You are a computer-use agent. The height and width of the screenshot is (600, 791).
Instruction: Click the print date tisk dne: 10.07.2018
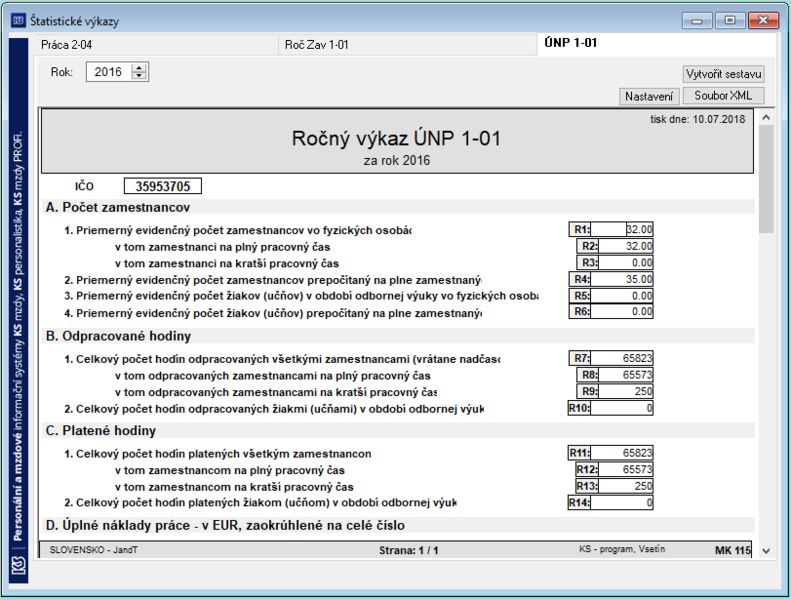[x=697, y=120]
